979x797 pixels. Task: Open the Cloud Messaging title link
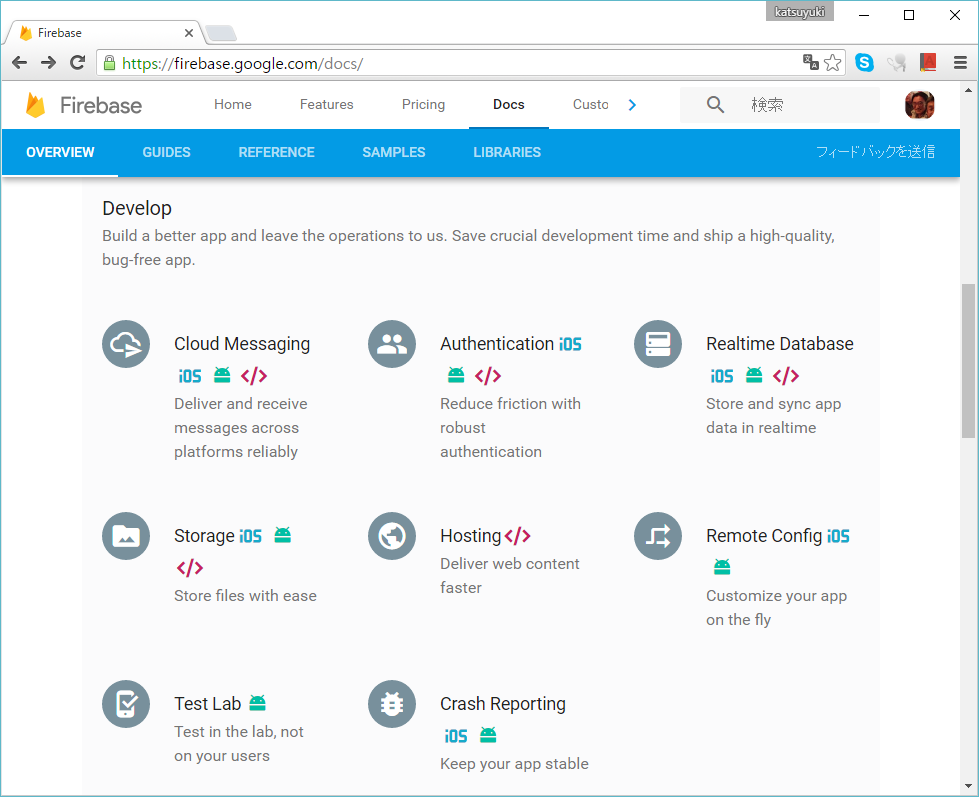(x=242, y=344)
